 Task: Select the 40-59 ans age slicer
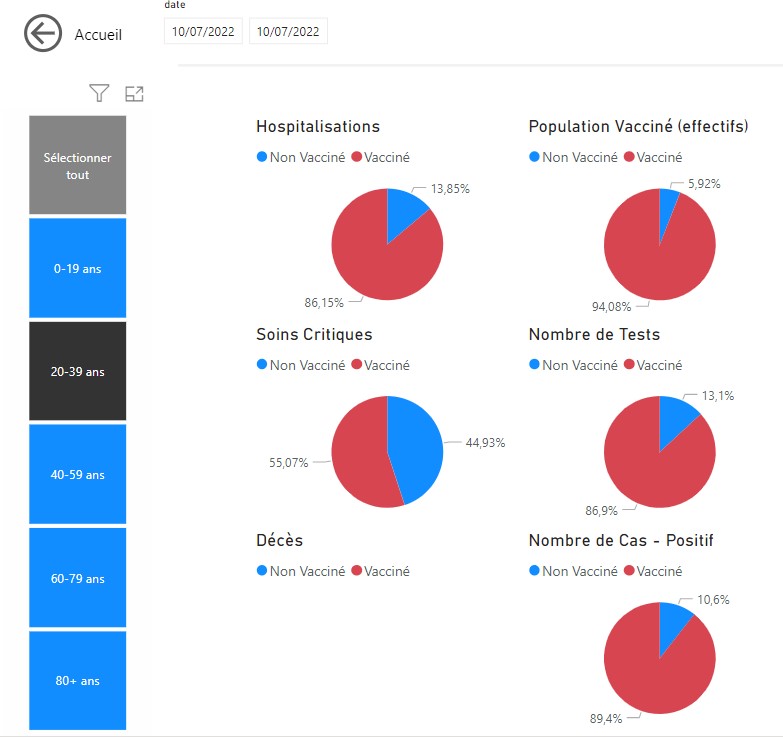click(x=78, y=474)
